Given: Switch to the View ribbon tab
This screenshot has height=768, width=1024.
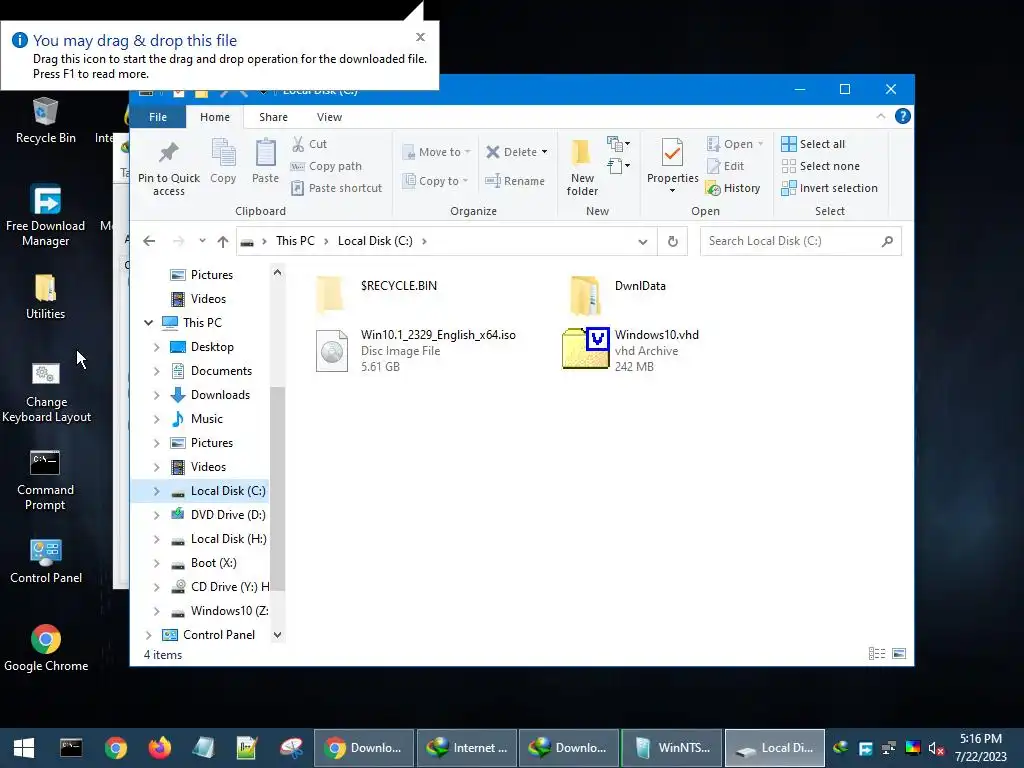Looking at the screenshot, I should tap(329, 117).
